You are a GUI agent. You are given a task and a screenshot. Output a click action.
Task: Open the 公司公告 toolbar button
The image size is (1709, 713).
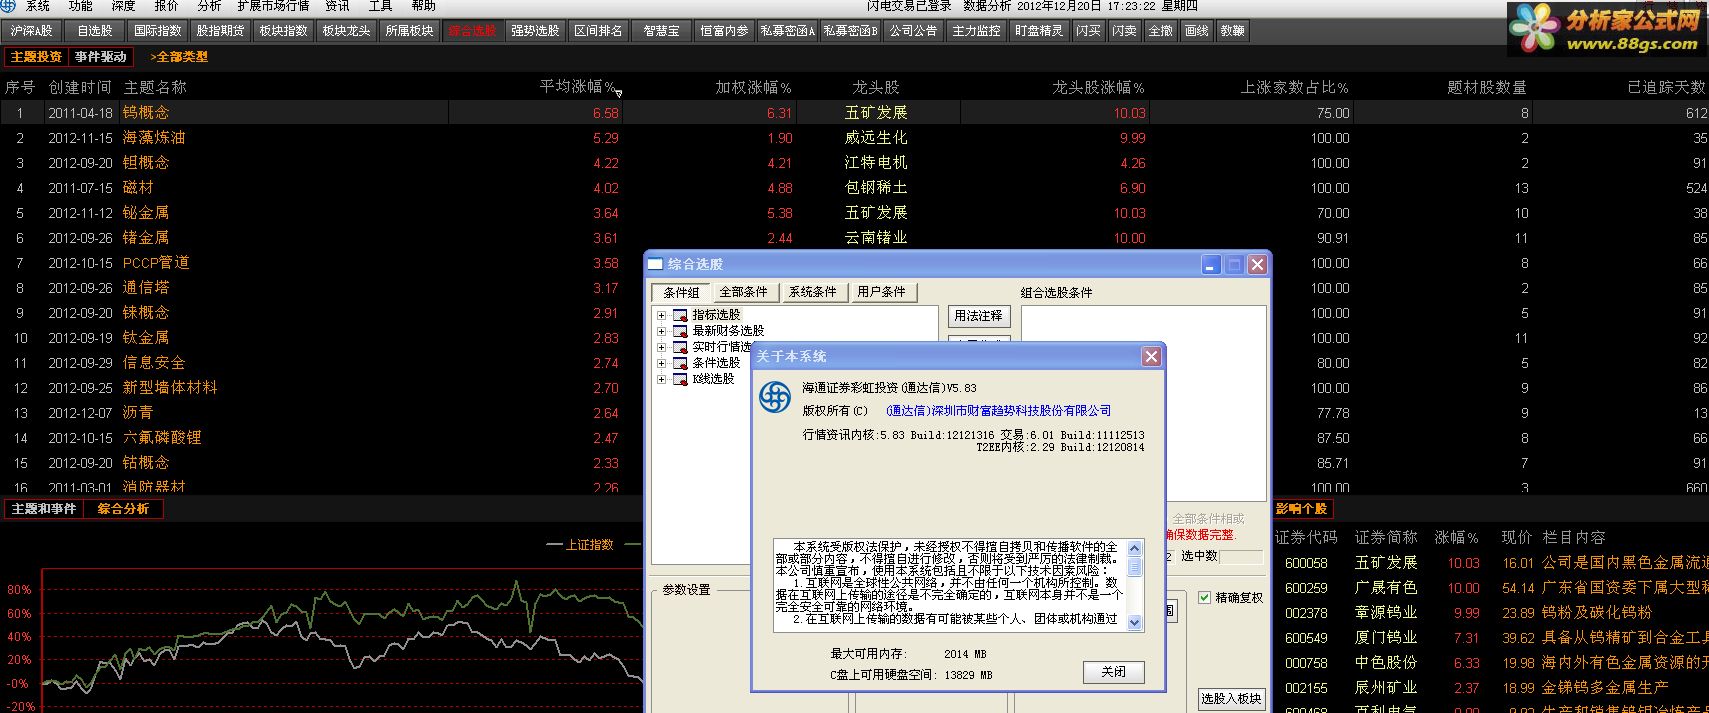click(x=914, y=31)
